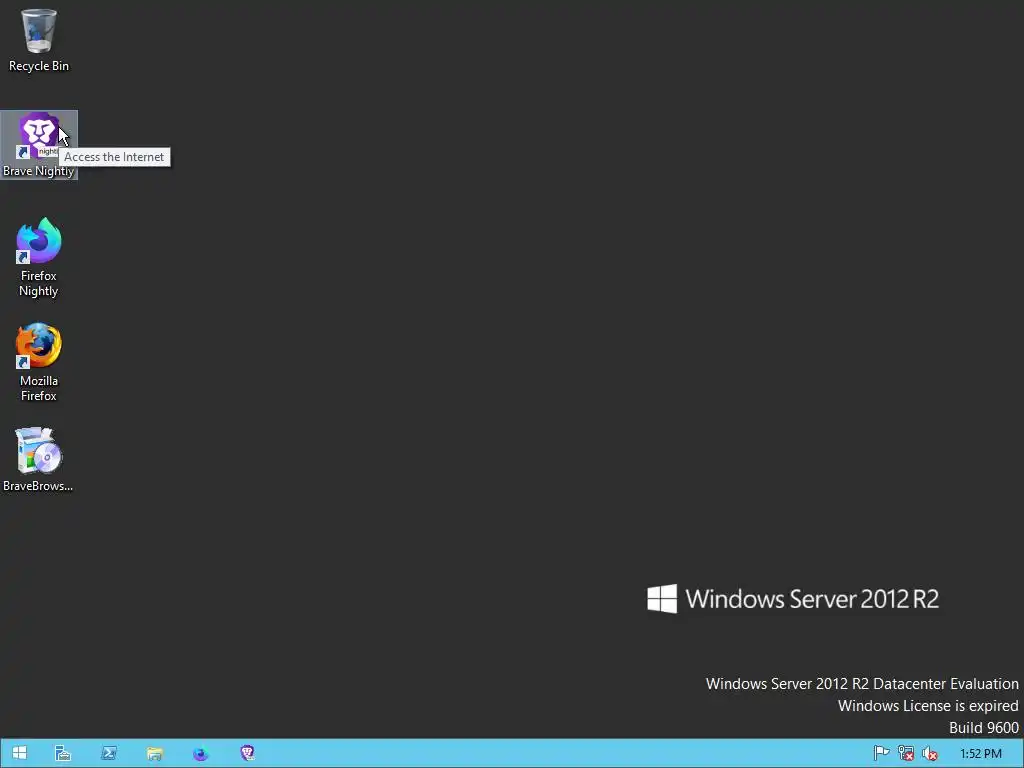Screen dimensions: 1024x768
Task: Launch PowerShell from the taskbar
Action: point(108,753)
